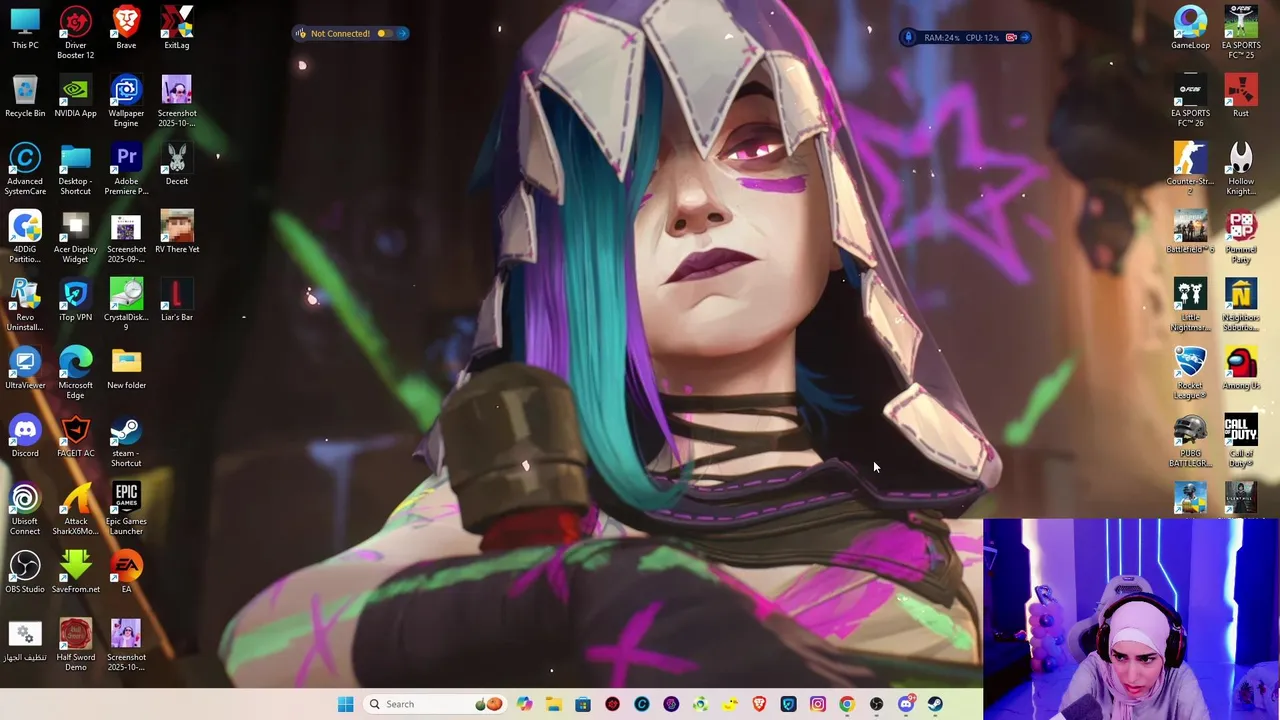1280x720 pixels.
Task: Open the Rust game shortcut
Action: click(x=1241, y=96)
